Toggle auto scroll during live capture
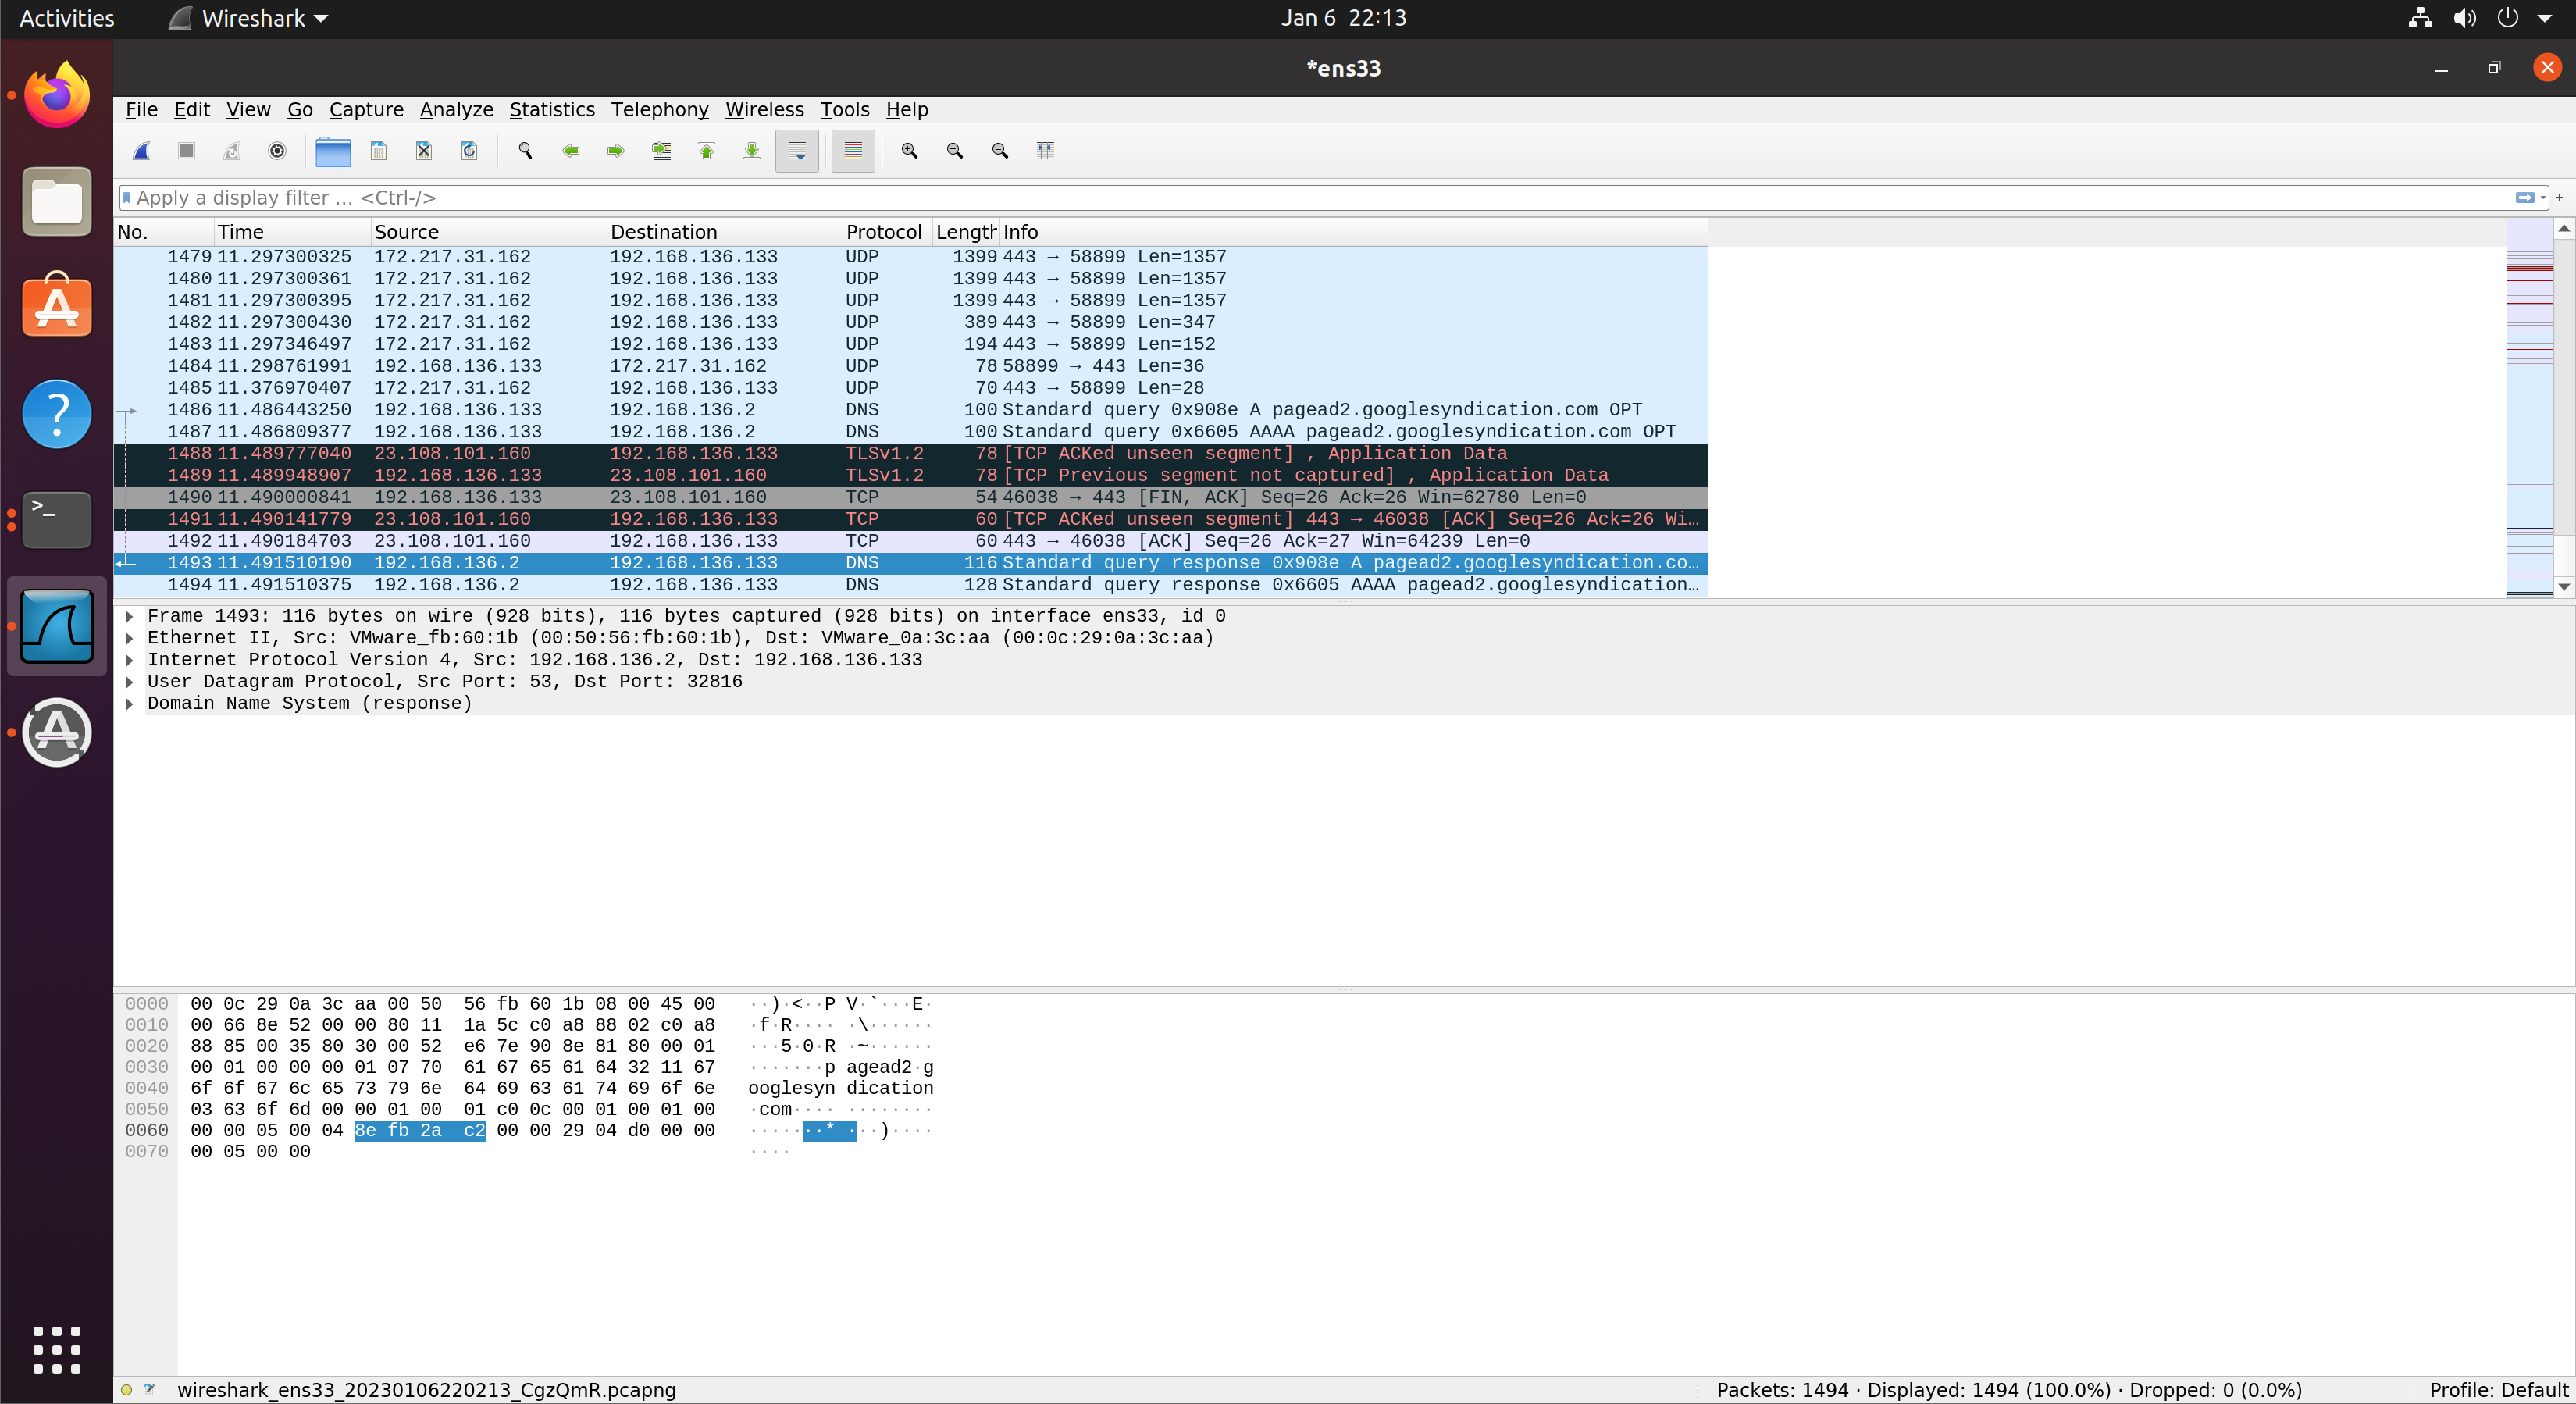 pos(797,151)
